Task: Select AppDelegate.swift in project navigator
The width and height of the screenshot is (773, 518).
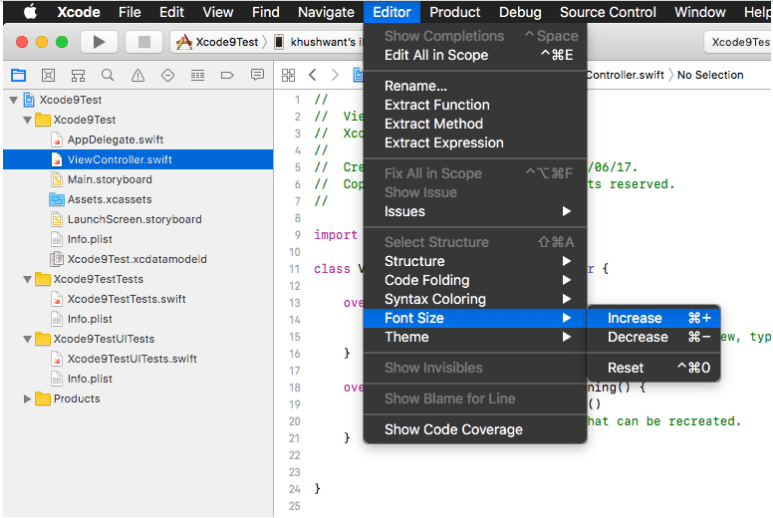Action: 115,140
